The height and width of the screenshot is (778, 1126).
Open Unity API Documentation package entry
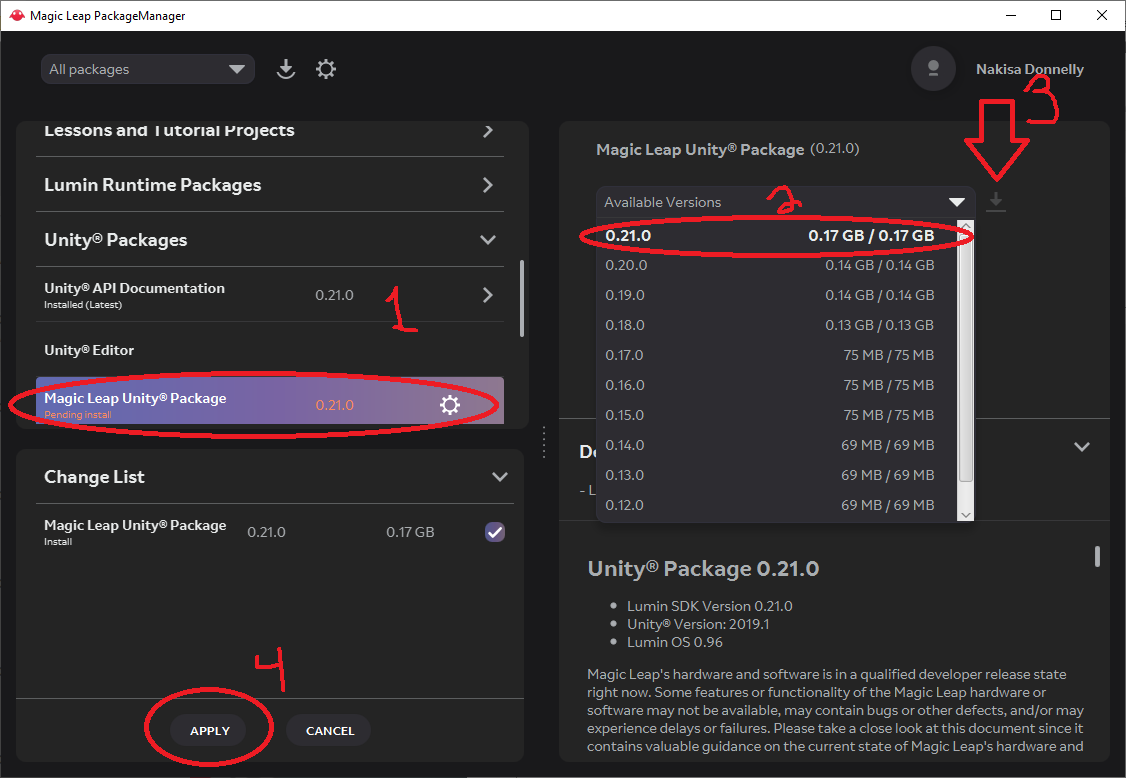[x=270, y=295]
